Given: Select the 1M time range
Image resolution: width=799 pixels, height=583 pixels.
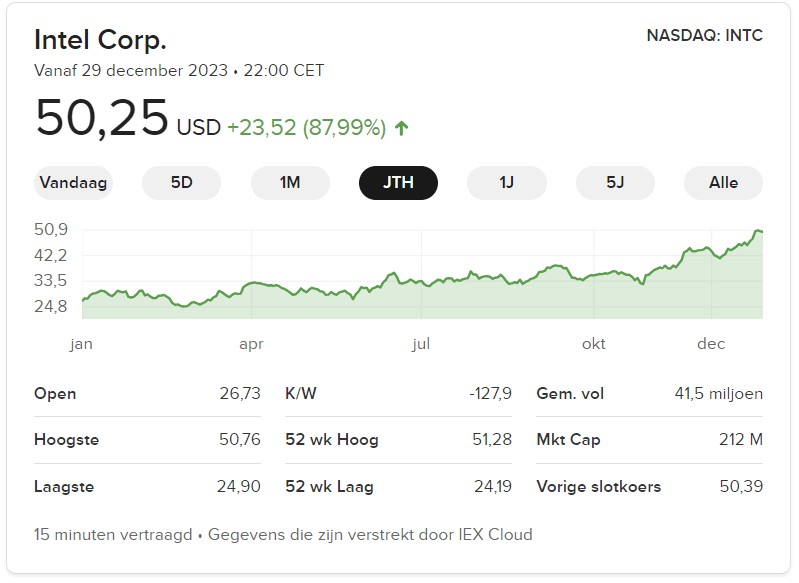Looking at the screenshot, I should (x=290, y=183).
